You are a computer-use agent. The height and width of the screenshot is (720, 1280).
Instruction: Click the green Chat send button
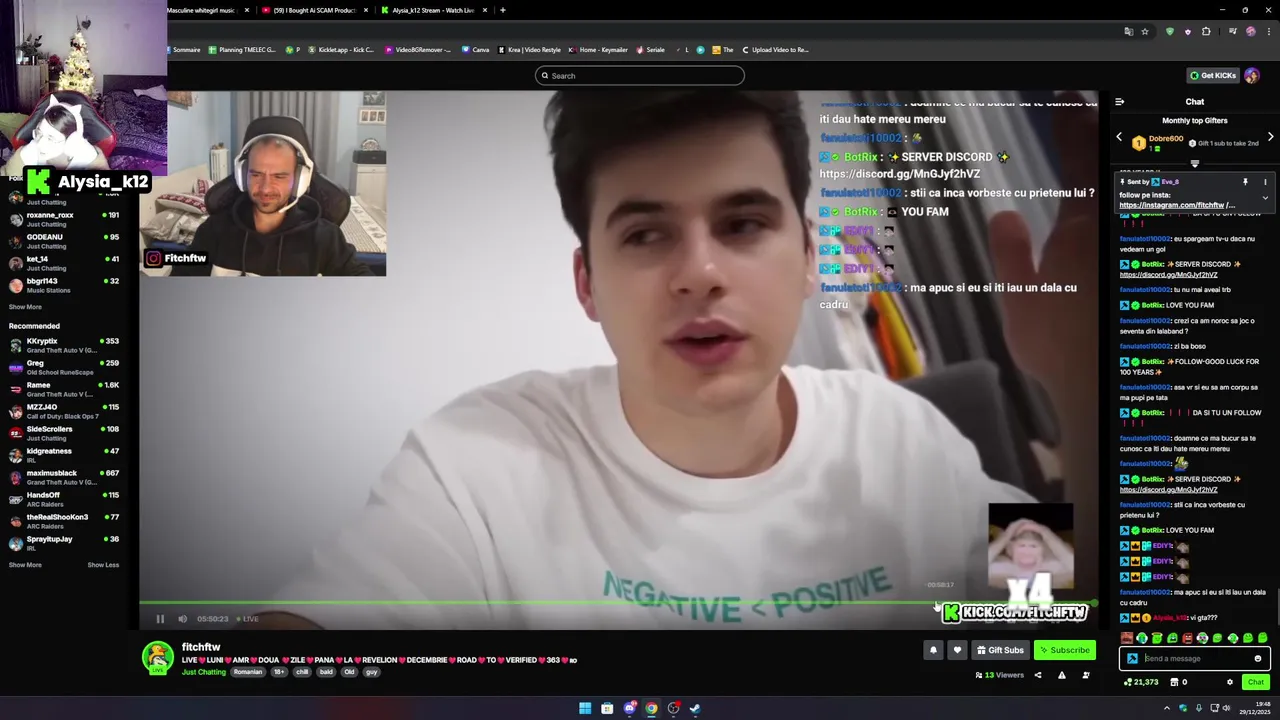[1256, 682]
